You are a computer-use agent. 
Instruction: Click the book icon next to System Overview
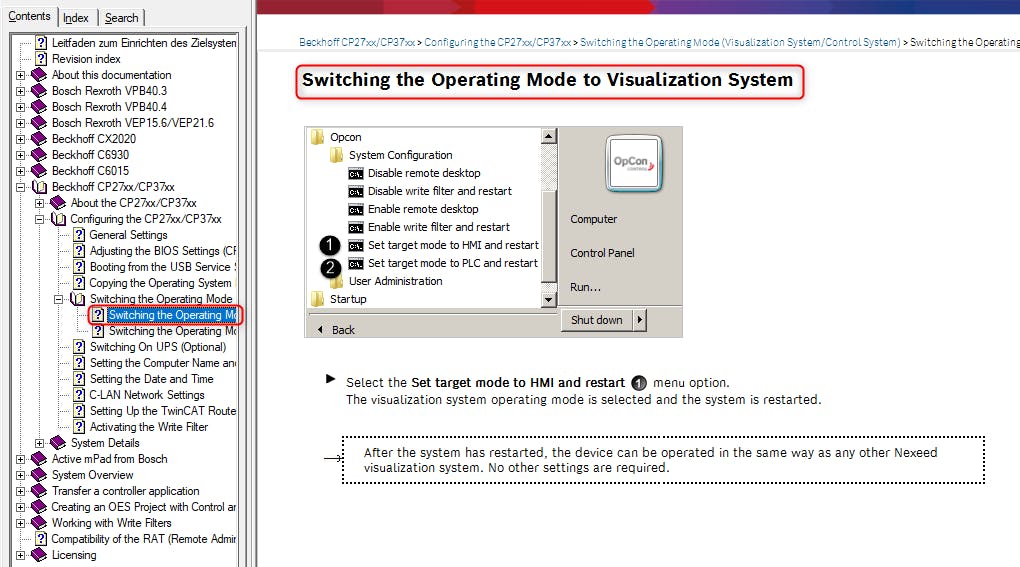(40, 475)
